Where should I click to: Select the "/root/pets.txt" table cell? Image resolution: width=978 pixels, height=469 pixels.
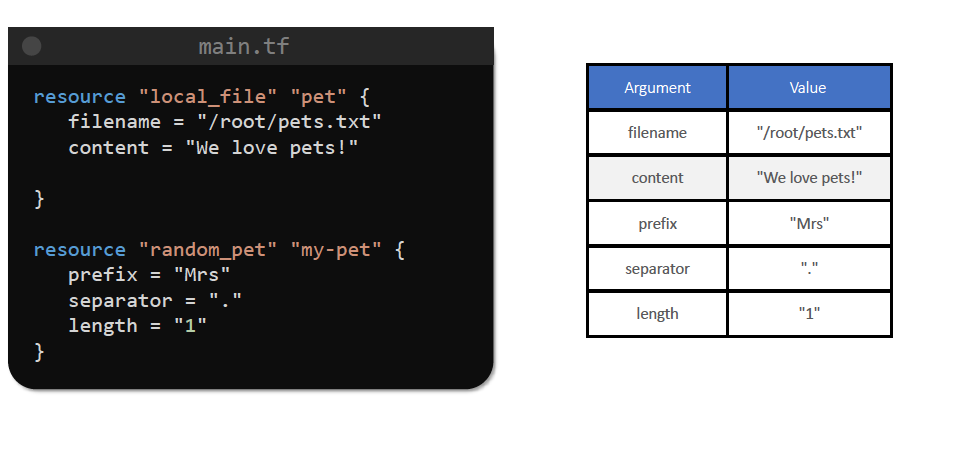[x=808, y=132]
